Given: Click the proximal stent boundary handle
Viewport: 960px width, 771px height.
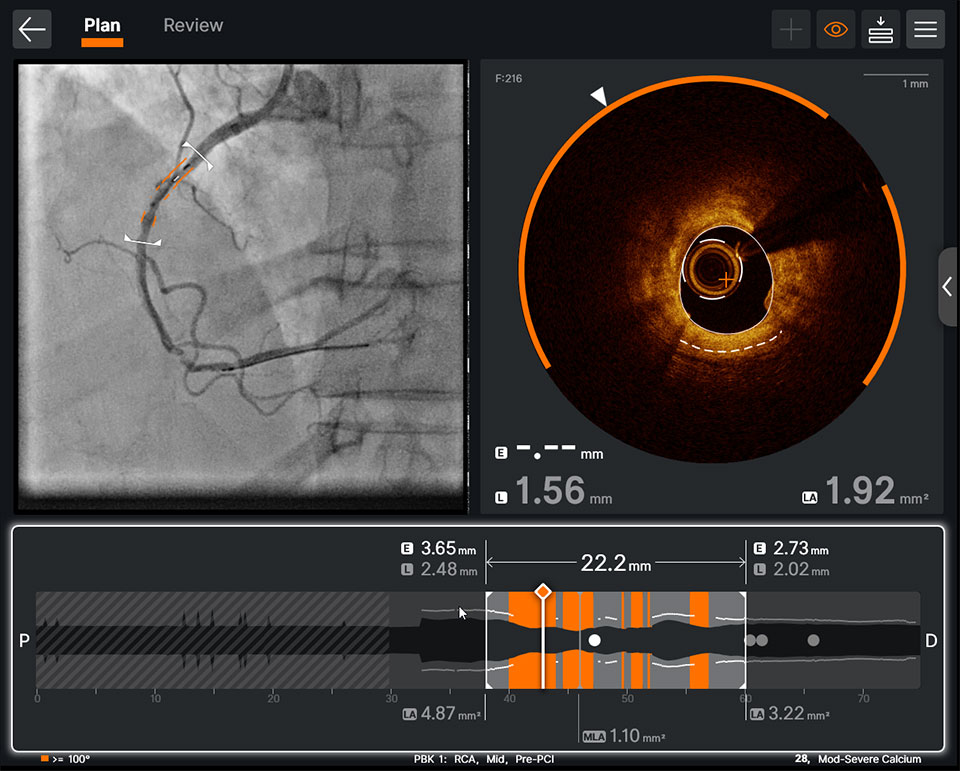Looking at the screenshot, I should pos(487,640).
